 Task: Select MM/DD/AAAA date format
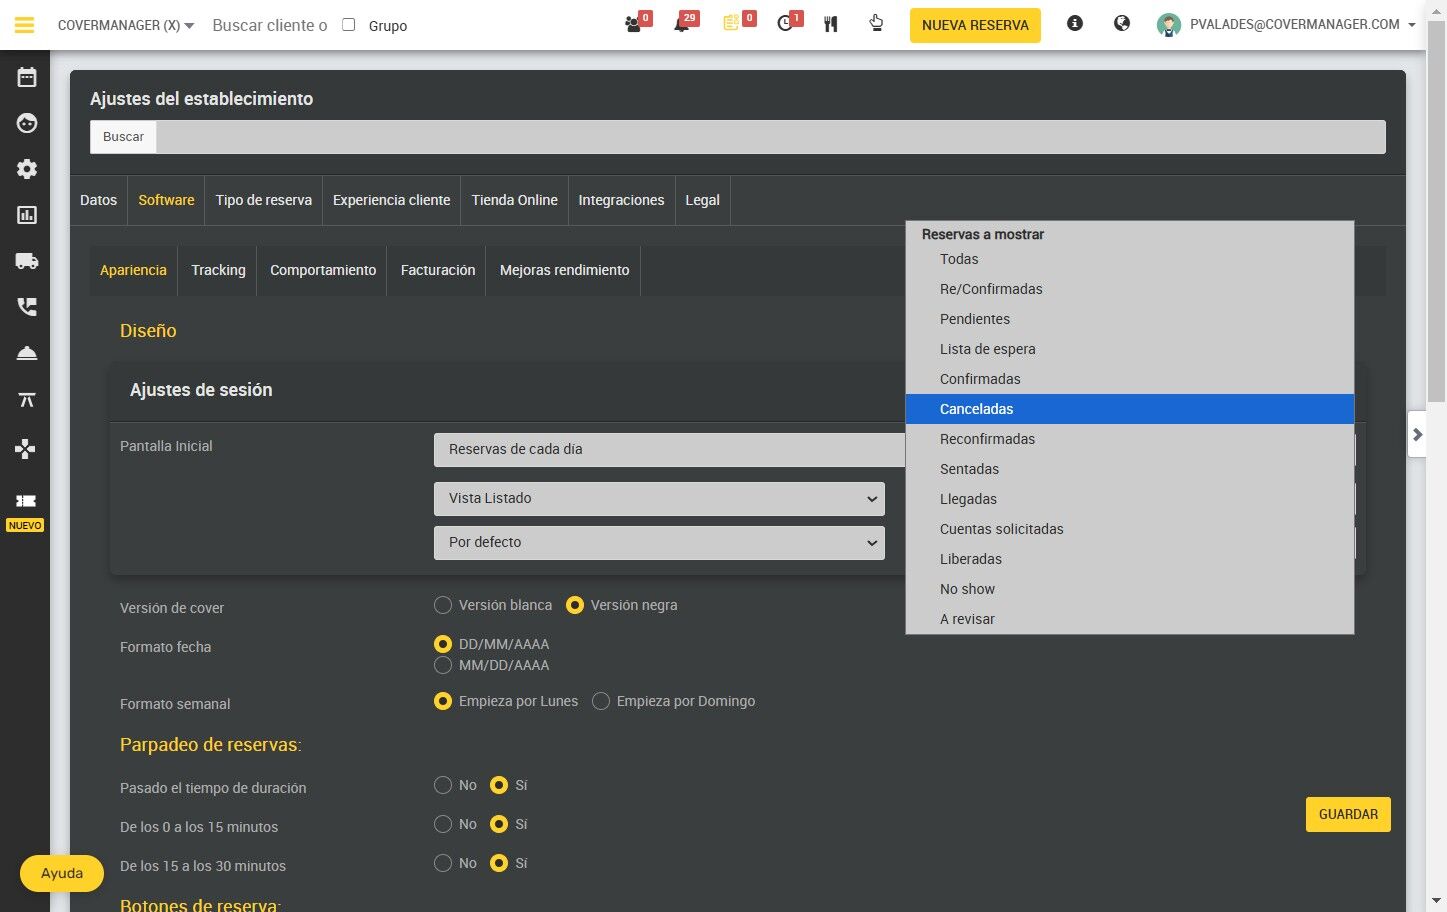pyautogui.click(x=443, y=665)
